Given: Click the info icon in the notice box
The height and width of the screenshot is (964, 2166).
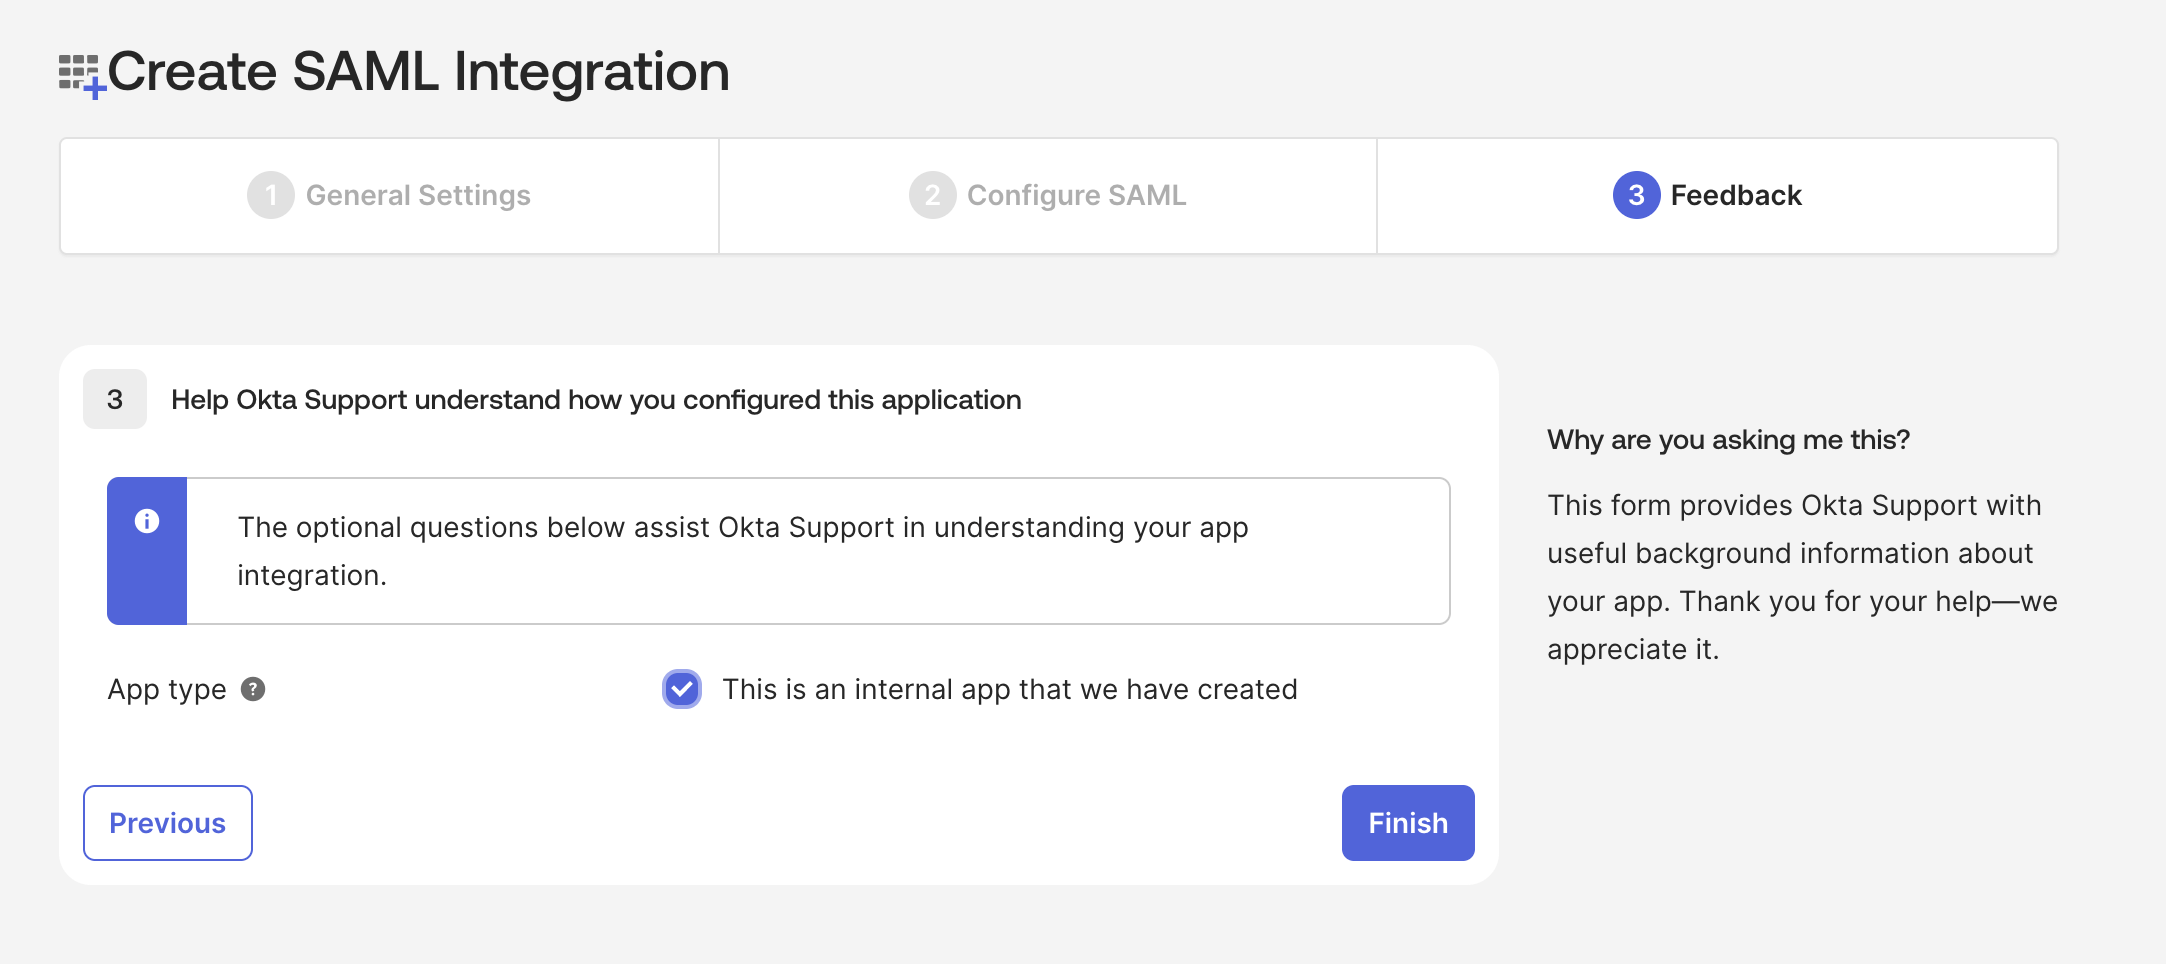Looking at the screenshot, I should tap(147, 521).
